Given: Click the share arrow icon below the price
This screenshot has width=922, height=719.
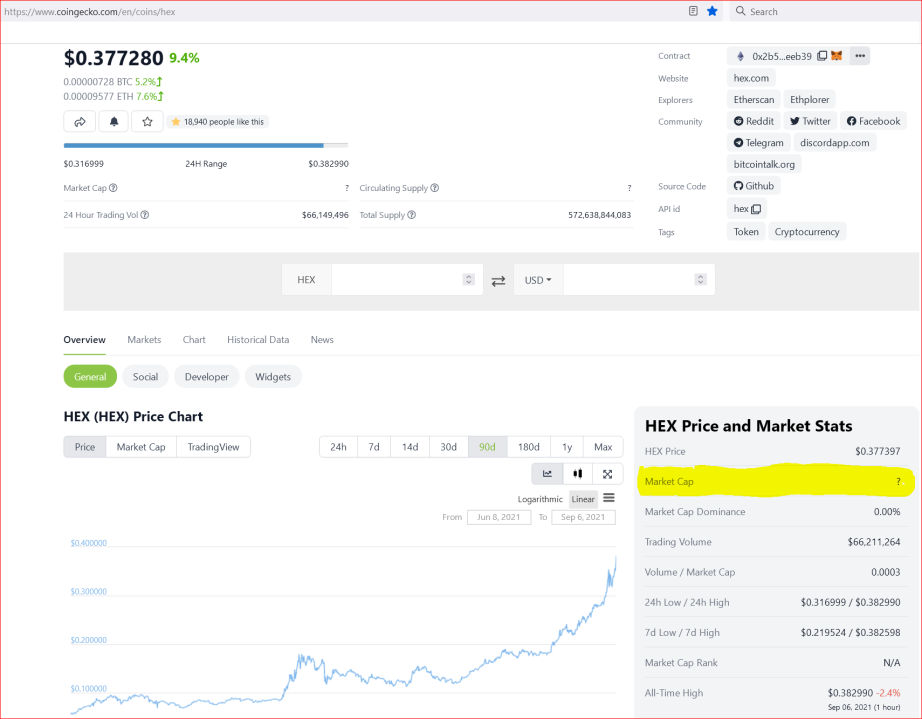Looking at the screenshot, I should [x=79, y=122].
